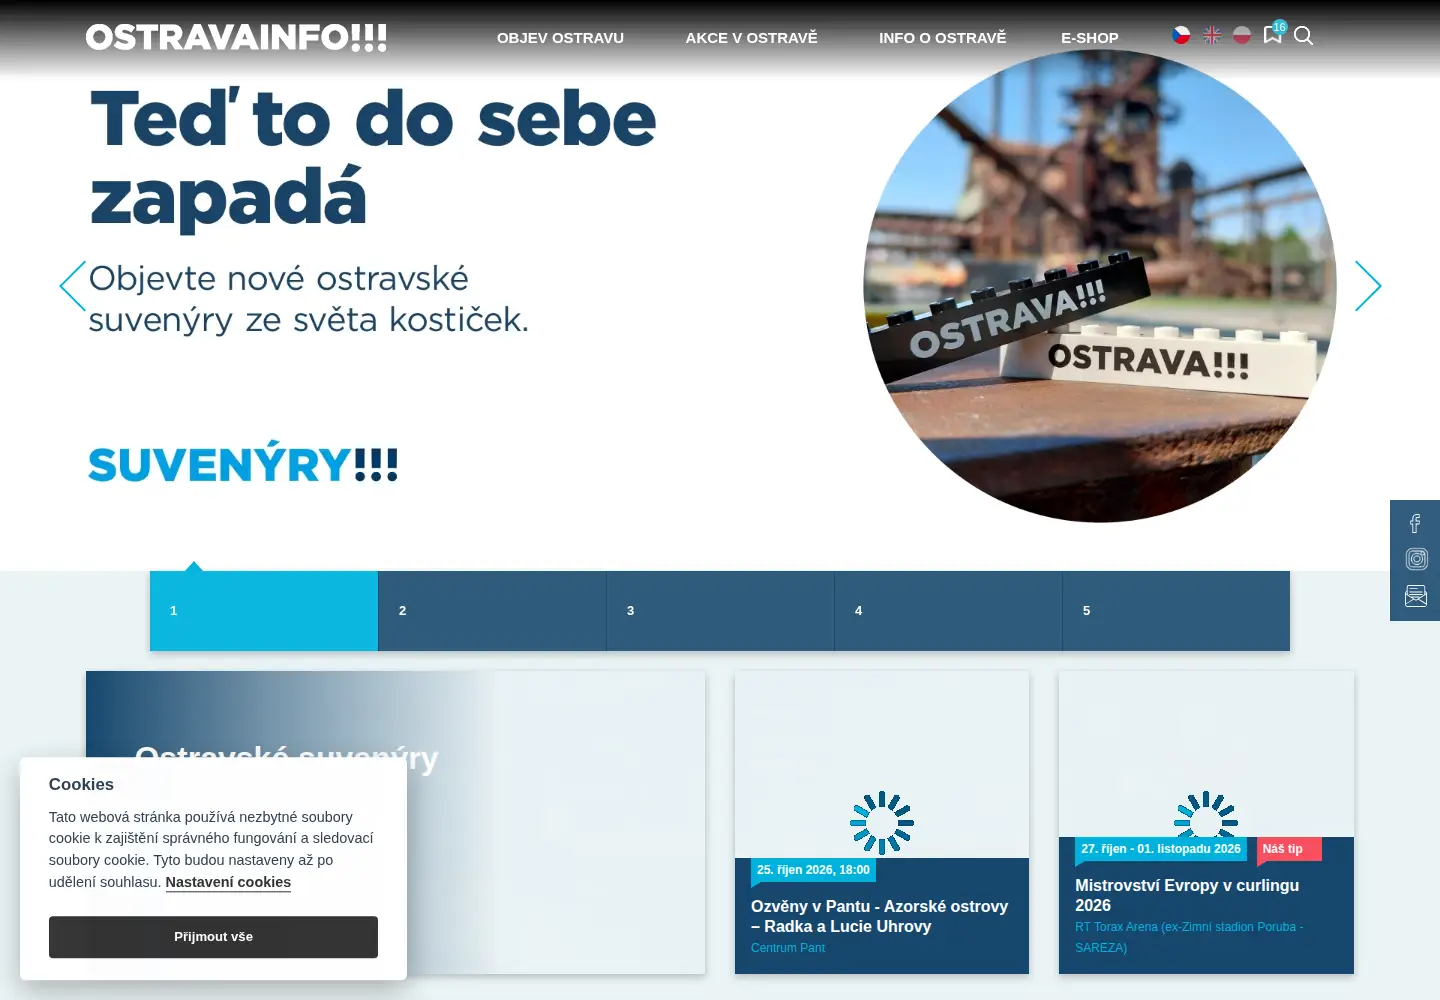Open the INFO O OSTRAVĚ menu

click(x=942, y=38)
